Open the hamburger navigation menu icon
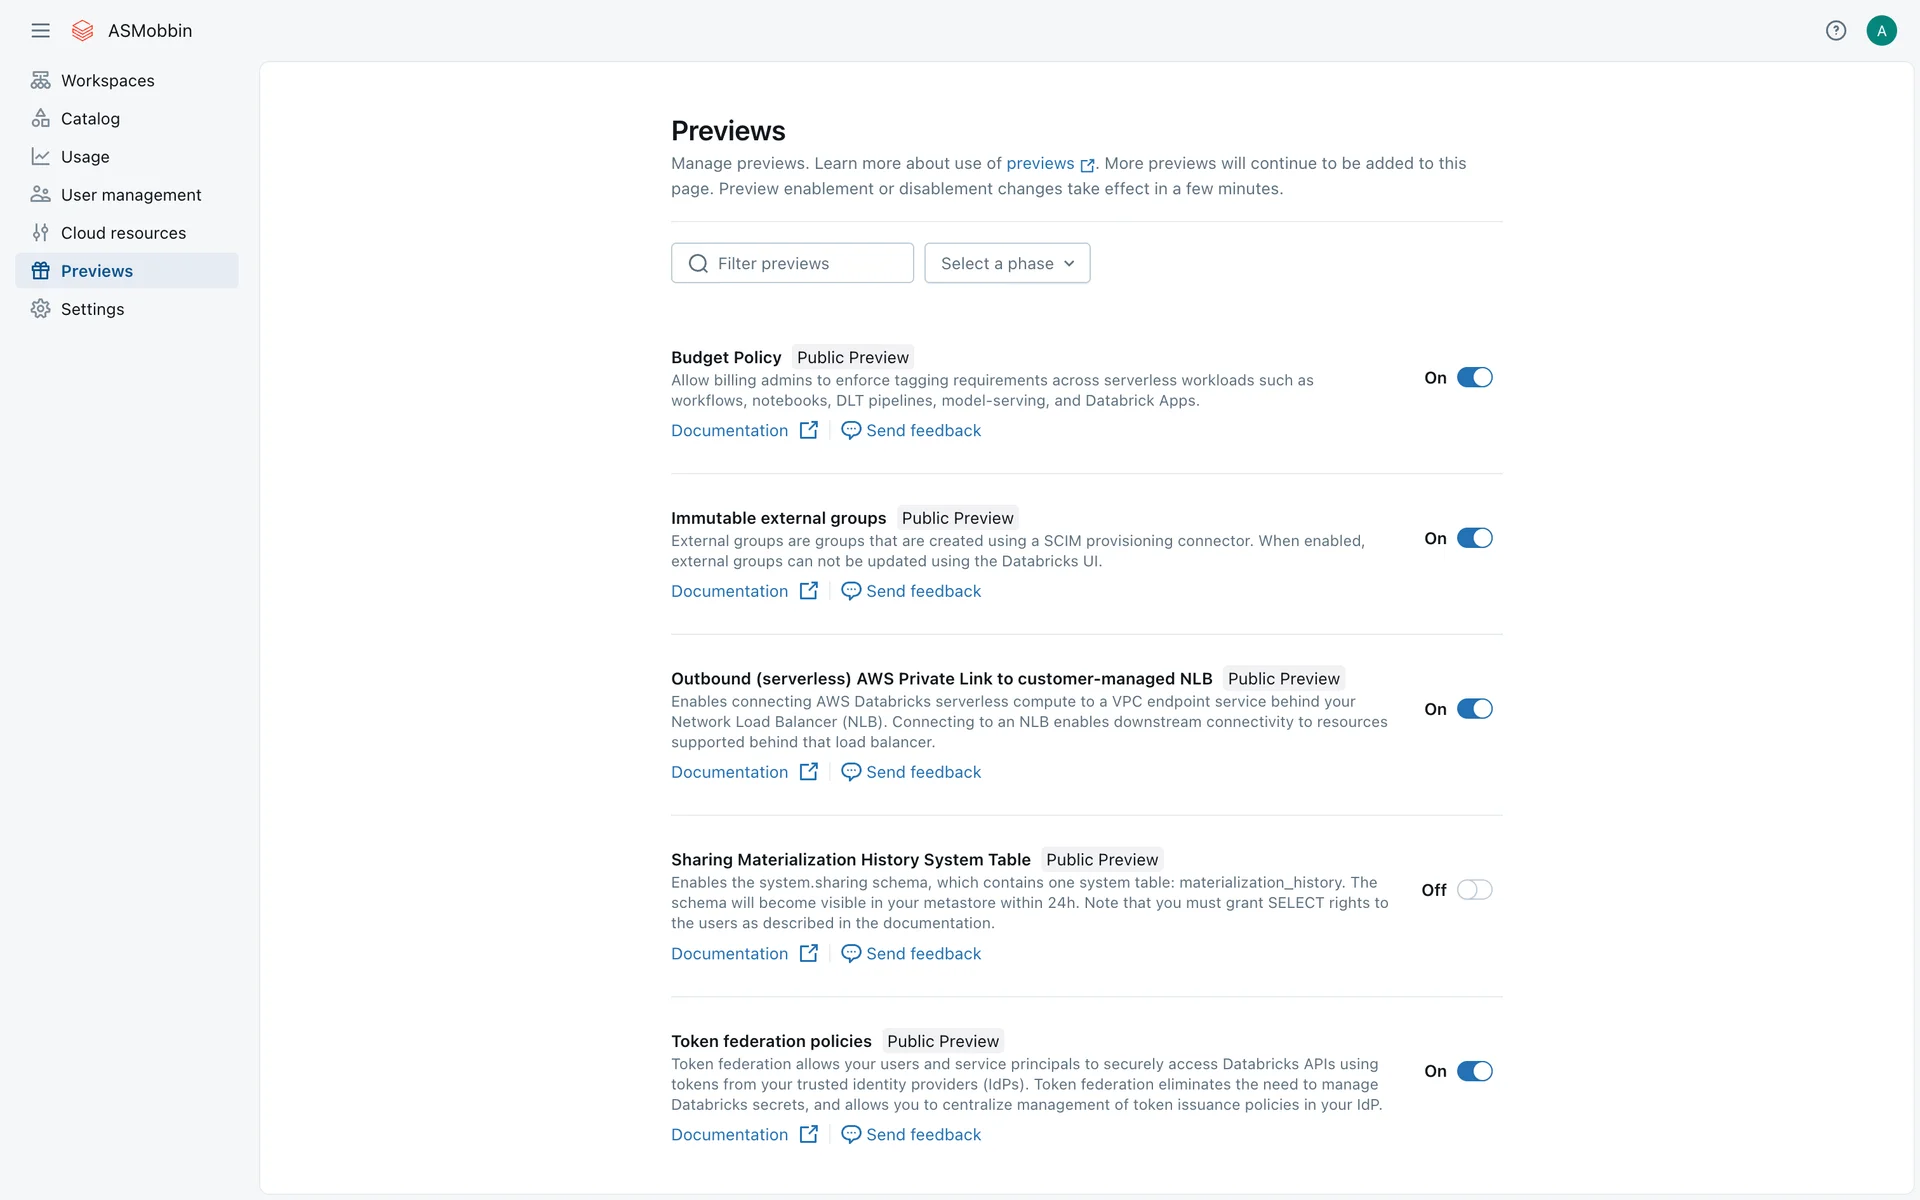Screen dimensions: 1920x1200 (40, 31)
